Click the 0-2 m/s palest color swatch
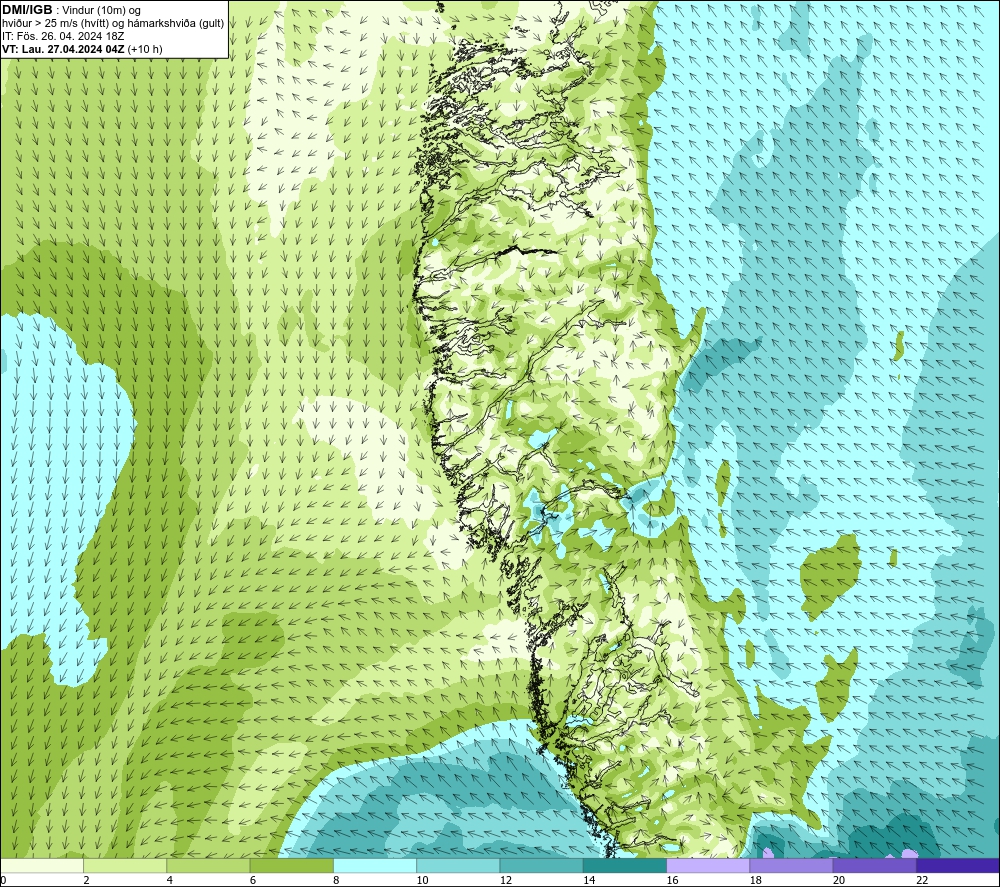Viewport: 1000px width, 887px height. tap(42, 866)
